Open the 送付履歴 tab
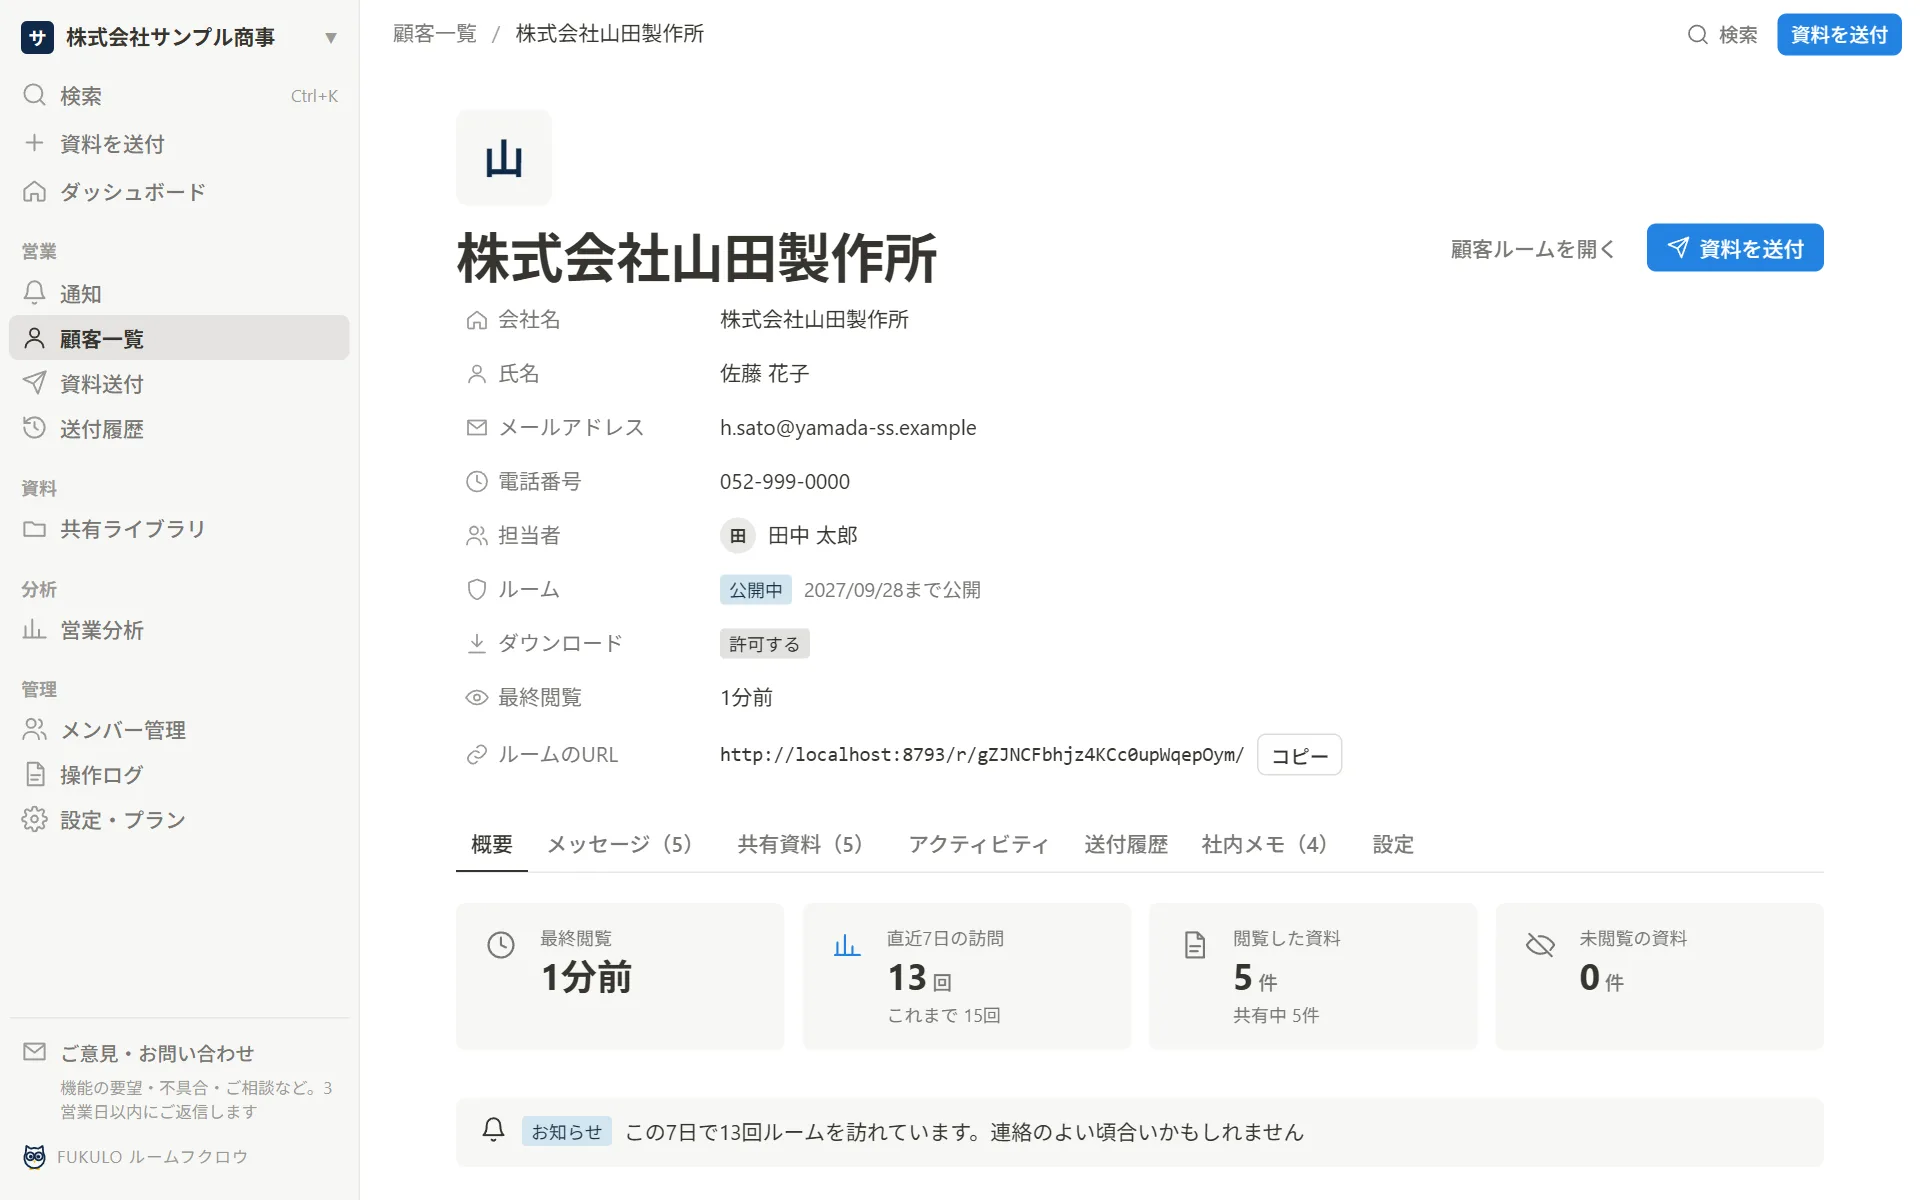The width and height of the screenshot is (1920, 1200). pyautogui.click(x=1126, y=845)
